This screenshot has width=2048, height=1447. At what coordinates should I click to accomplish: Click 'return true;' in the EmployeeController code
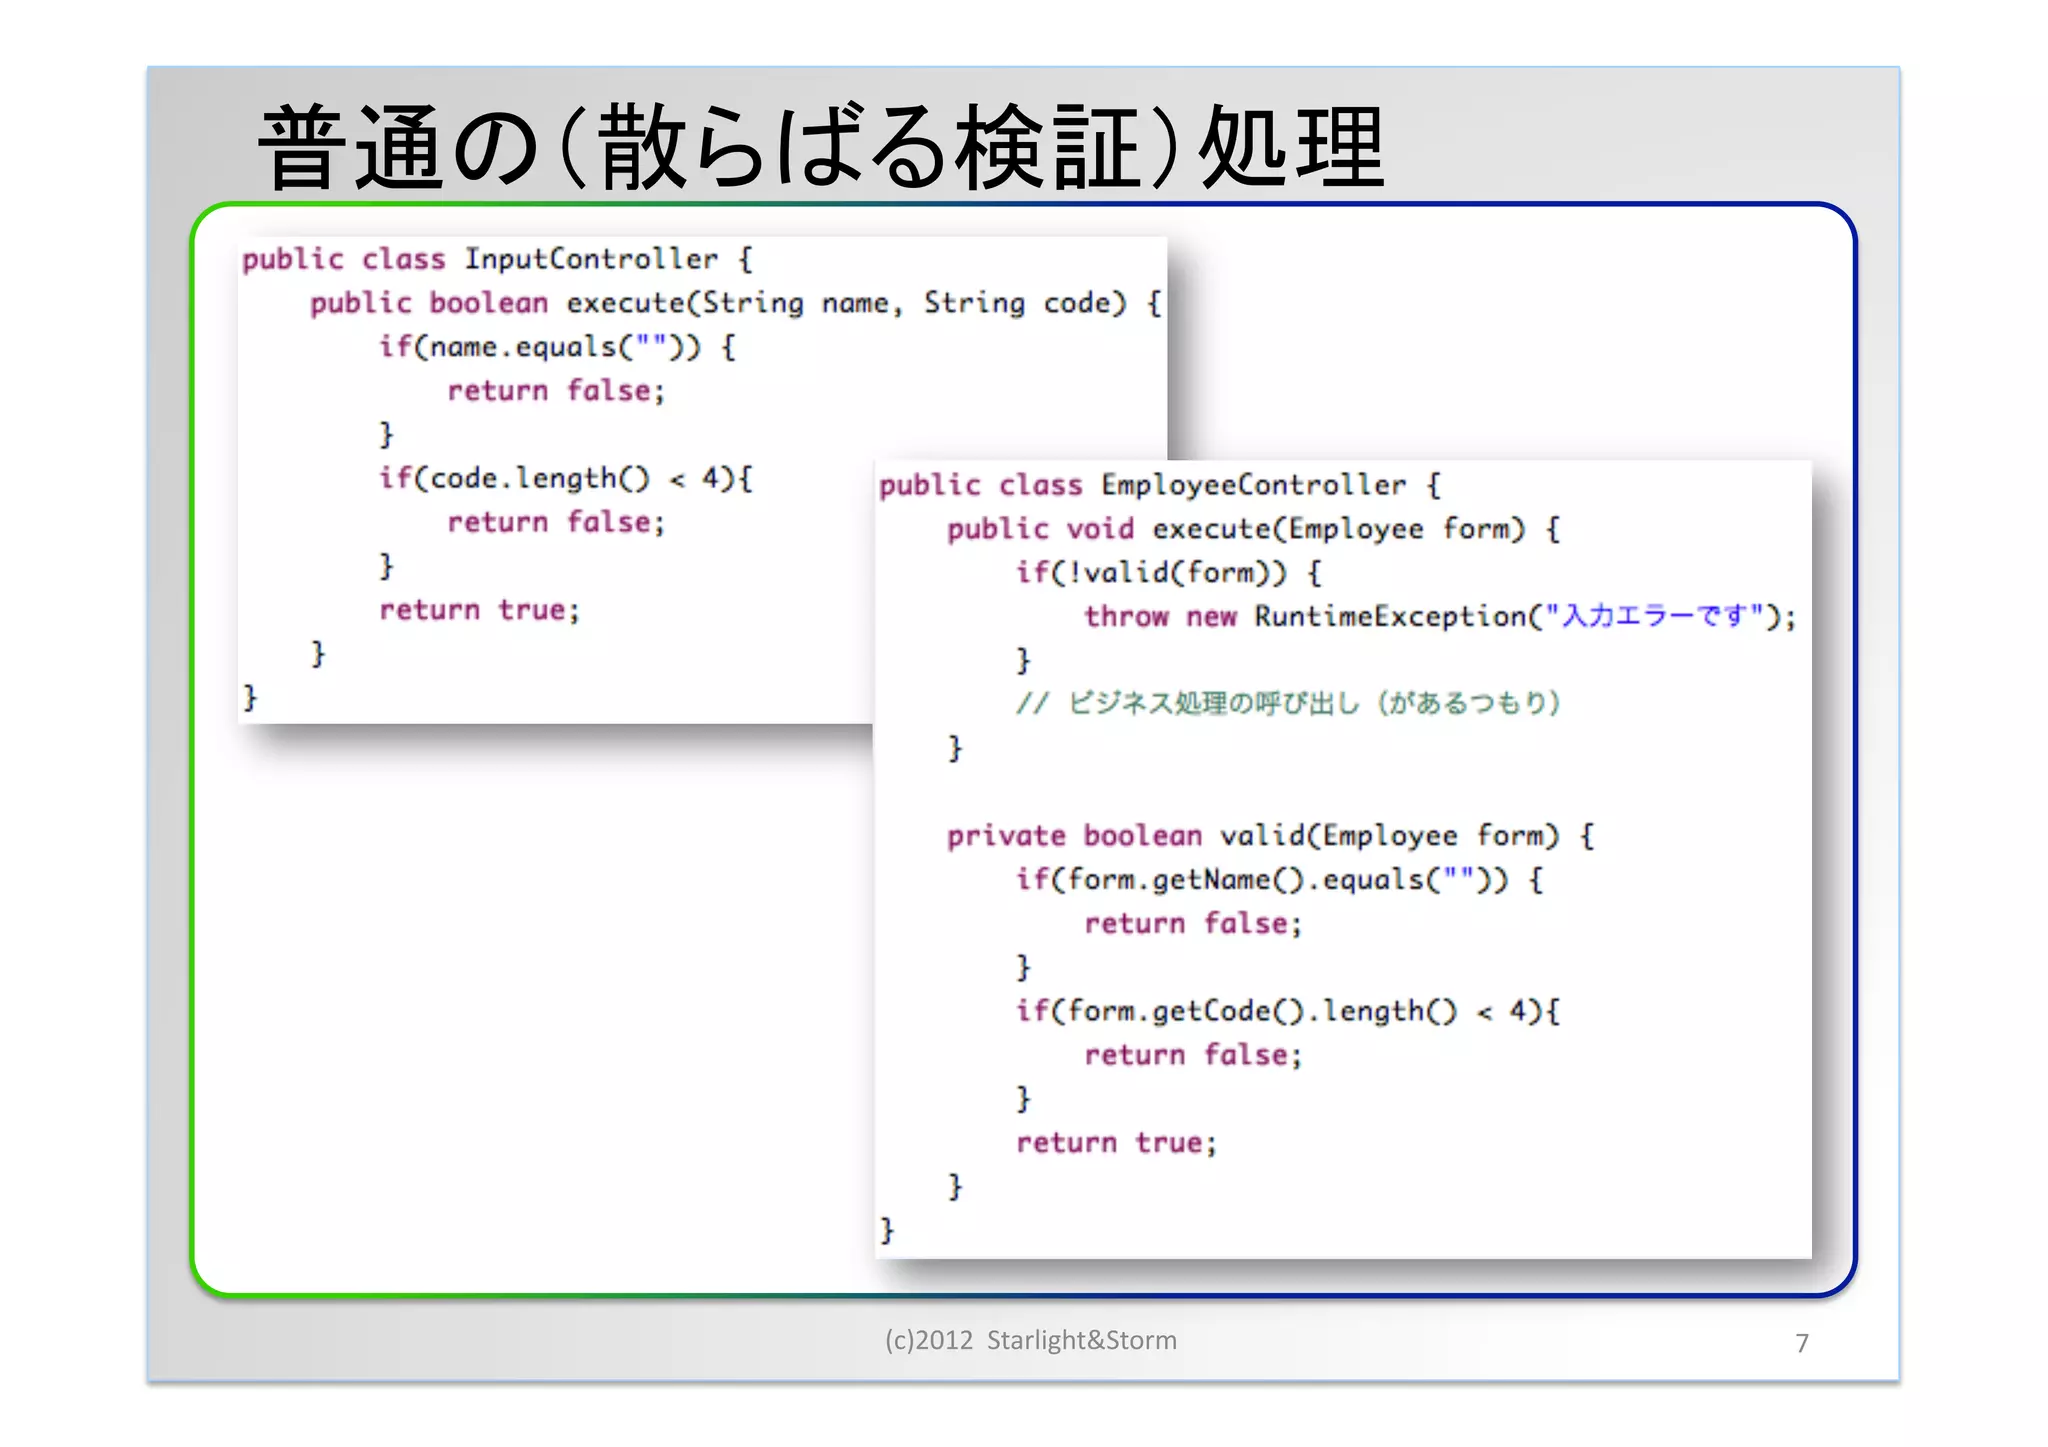tap(1116, 1143)
